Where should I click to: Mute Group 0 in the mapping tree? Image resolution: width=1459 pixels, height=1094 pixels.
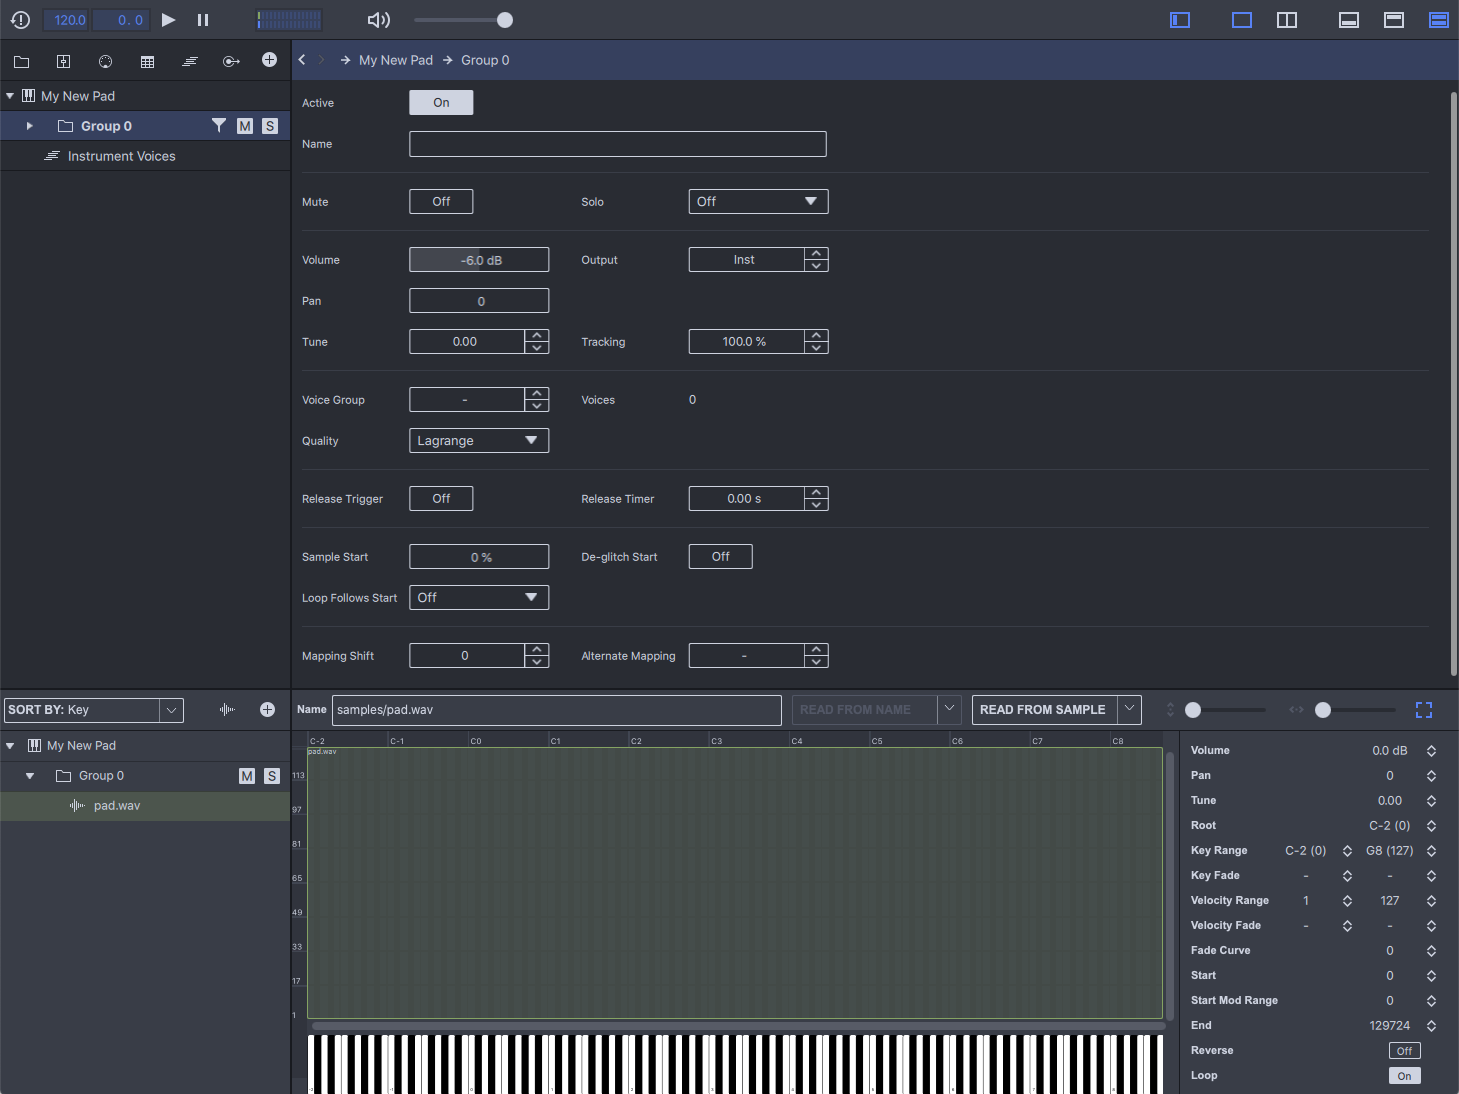tap(247, 776)
